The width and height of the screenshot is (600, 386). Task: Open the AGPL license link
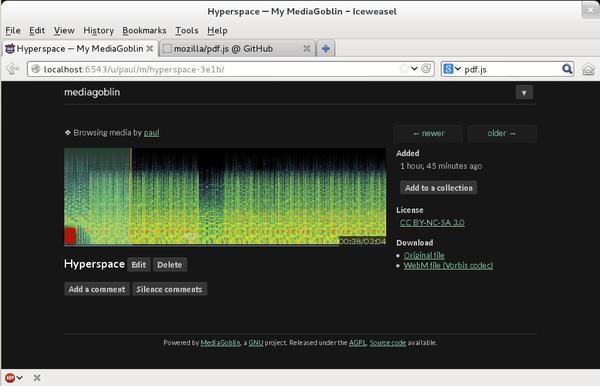coord(358,343)
